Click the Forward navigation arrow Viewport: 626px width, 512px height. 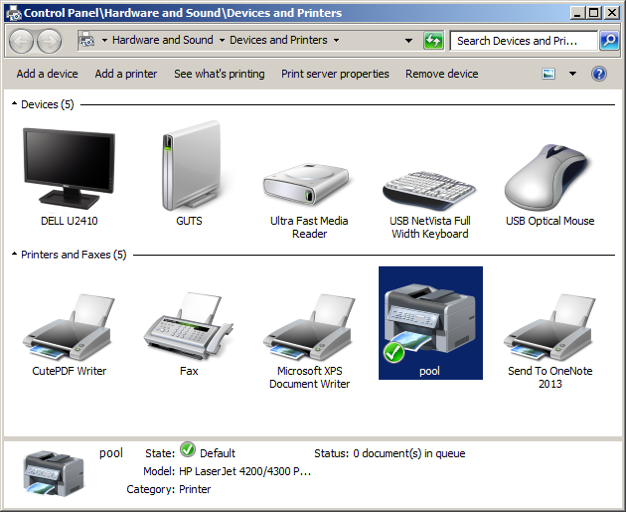pyautogui.click(x=49, y=41)
